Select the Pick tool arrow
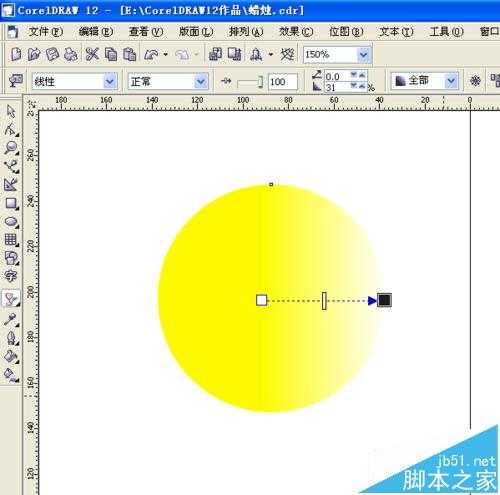This screenshot has height=495, width=500. click(x=11, y=111)
